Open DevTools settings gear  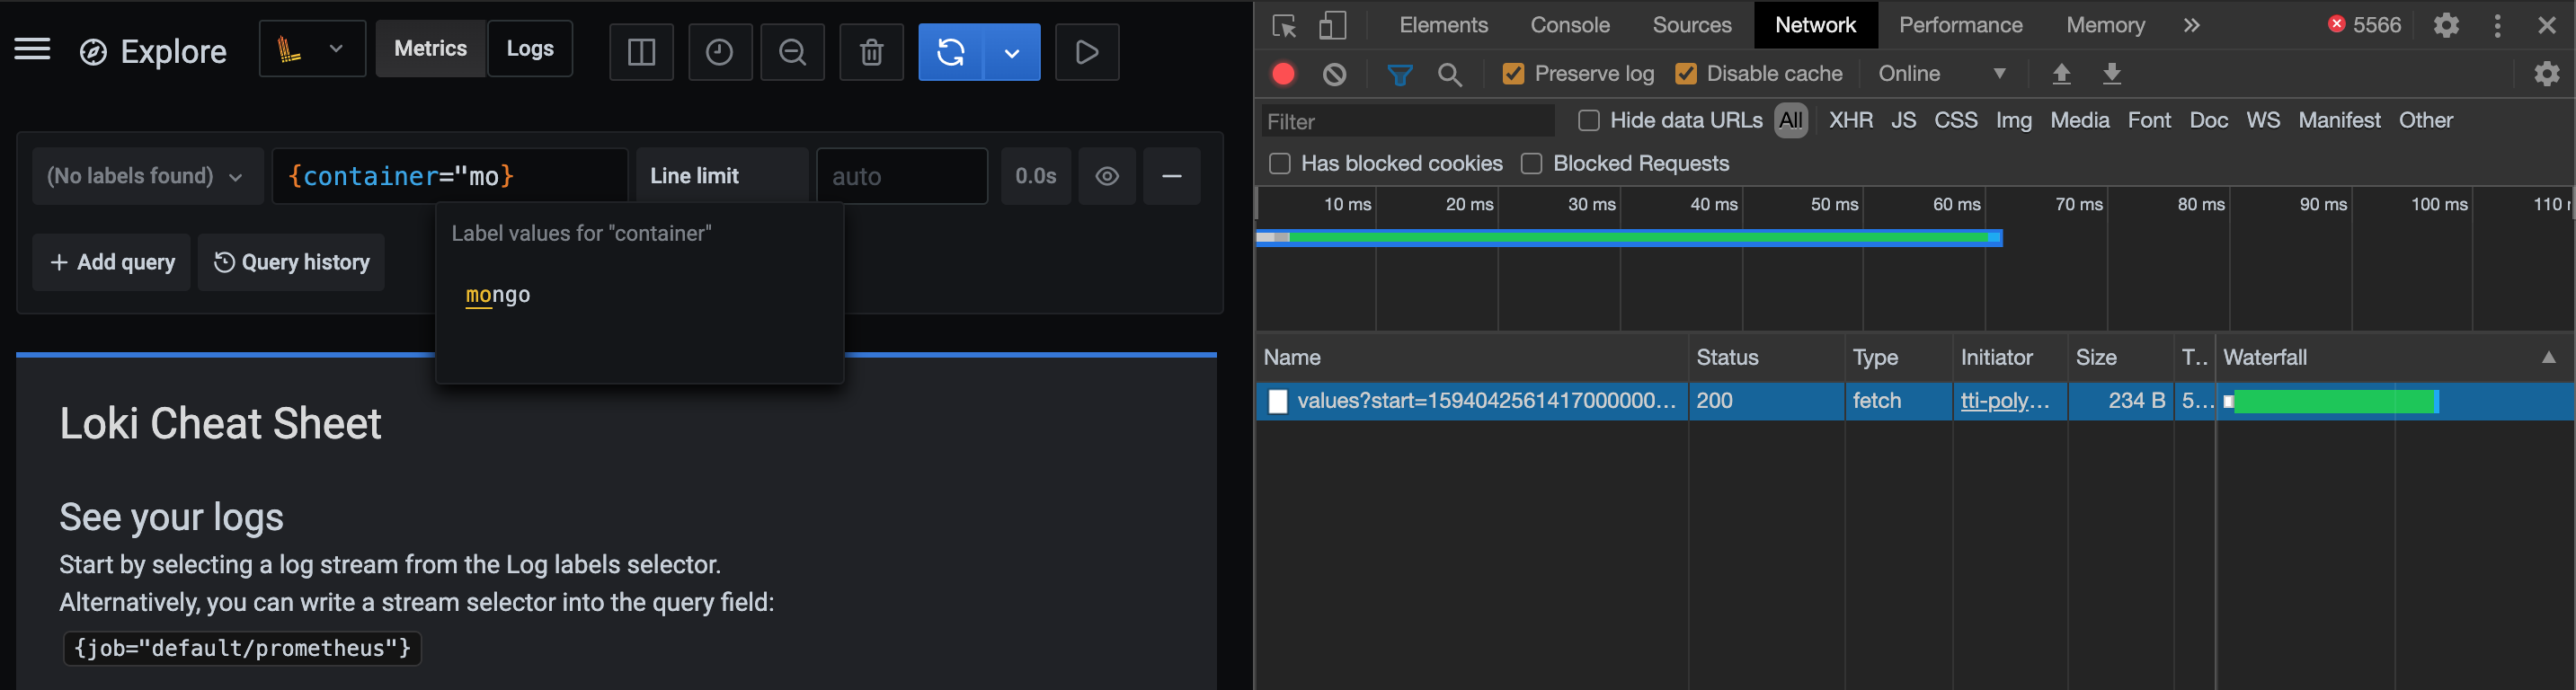click(x=2446, y=25)
